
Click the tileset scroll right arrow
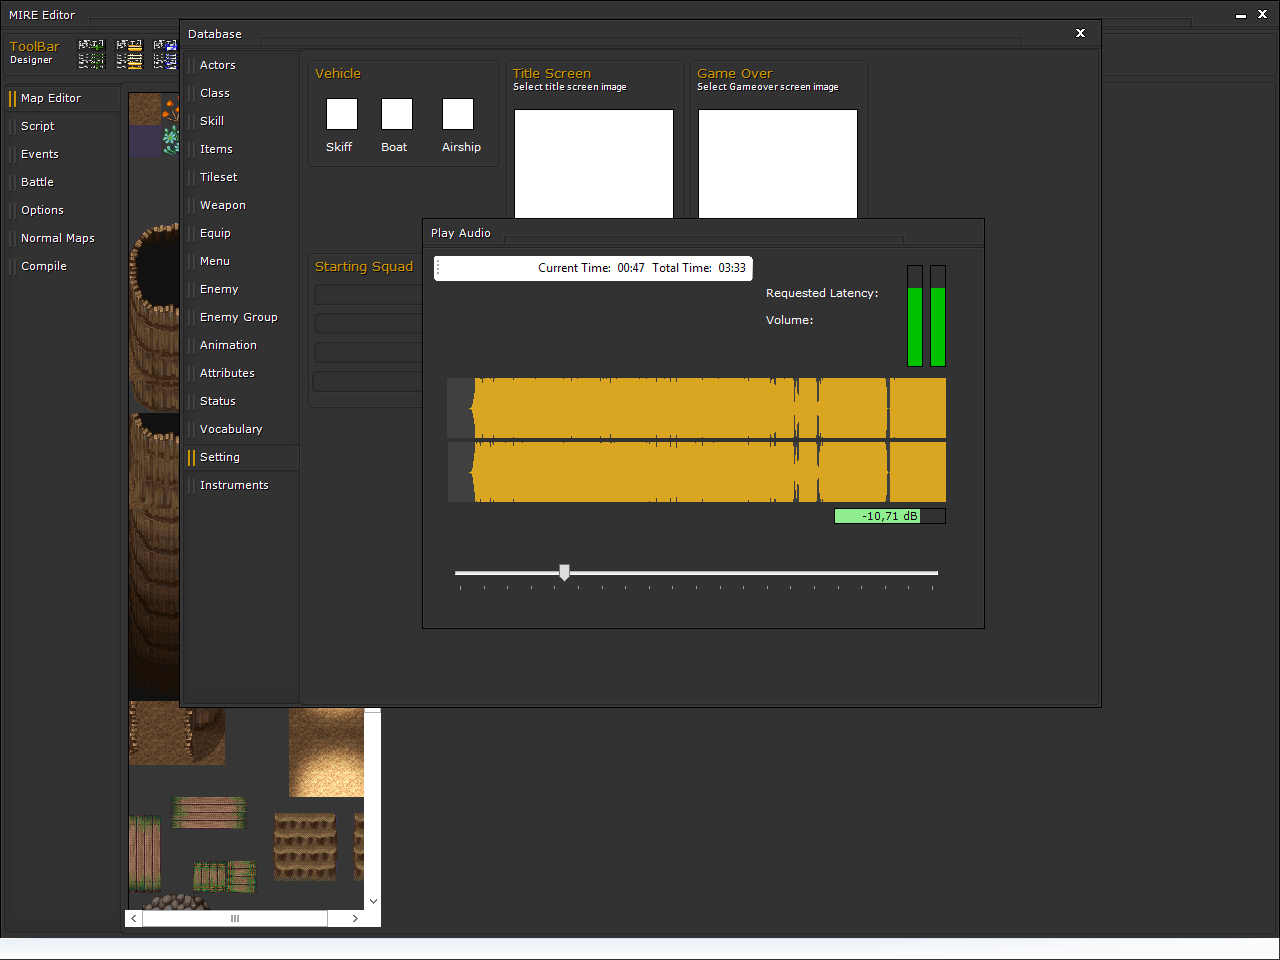[355, 918]
